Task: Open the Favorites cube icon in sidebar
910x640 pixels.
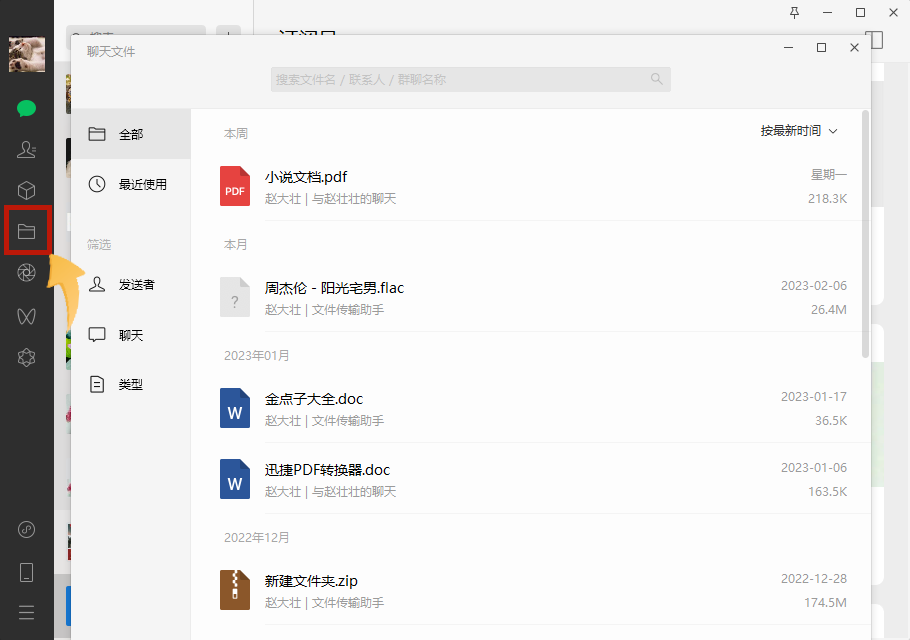Action: click(26, 190)
